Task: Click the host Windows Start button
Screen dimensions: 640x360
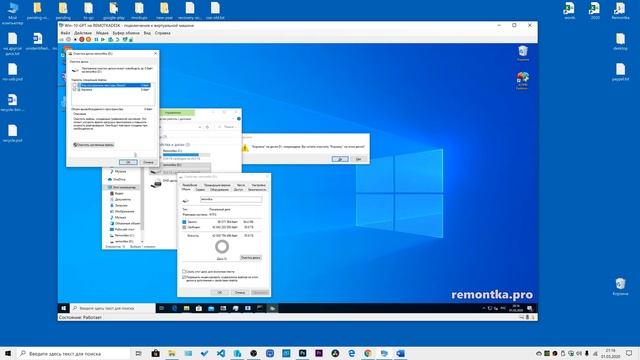Action: (8, 353)
